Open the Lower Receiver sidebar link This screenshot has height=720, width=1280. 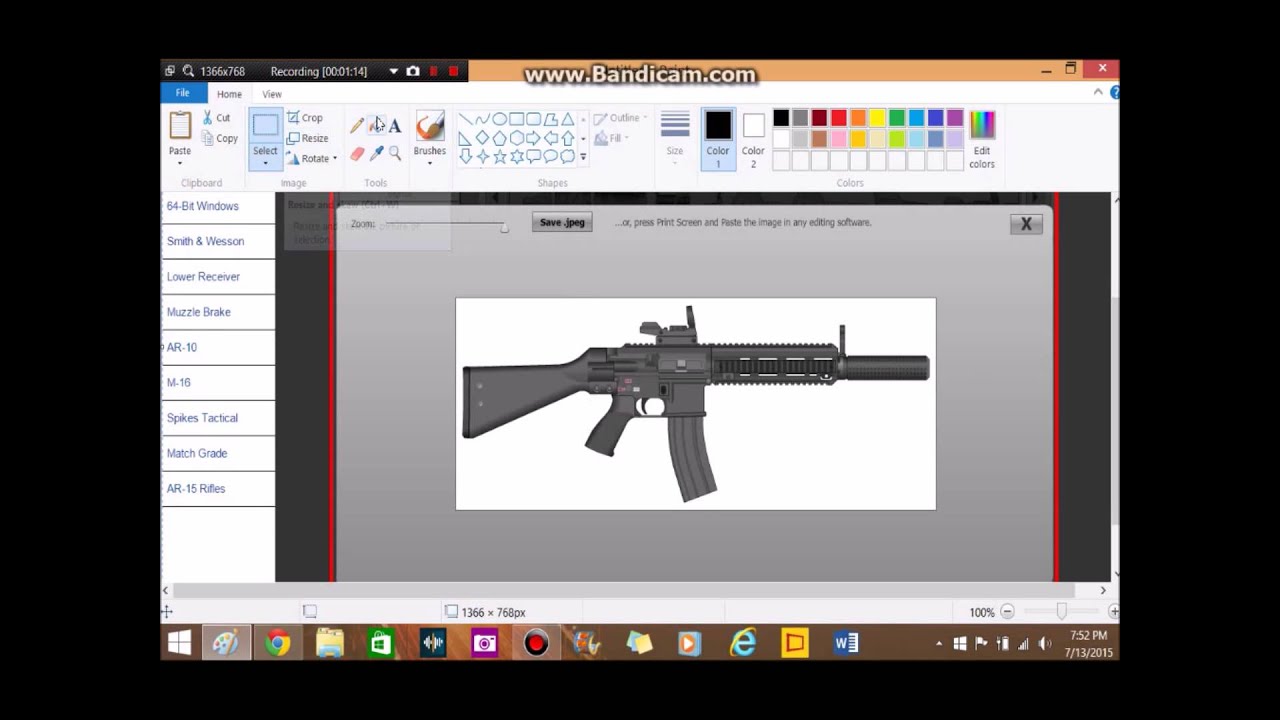tap(203, 277)
